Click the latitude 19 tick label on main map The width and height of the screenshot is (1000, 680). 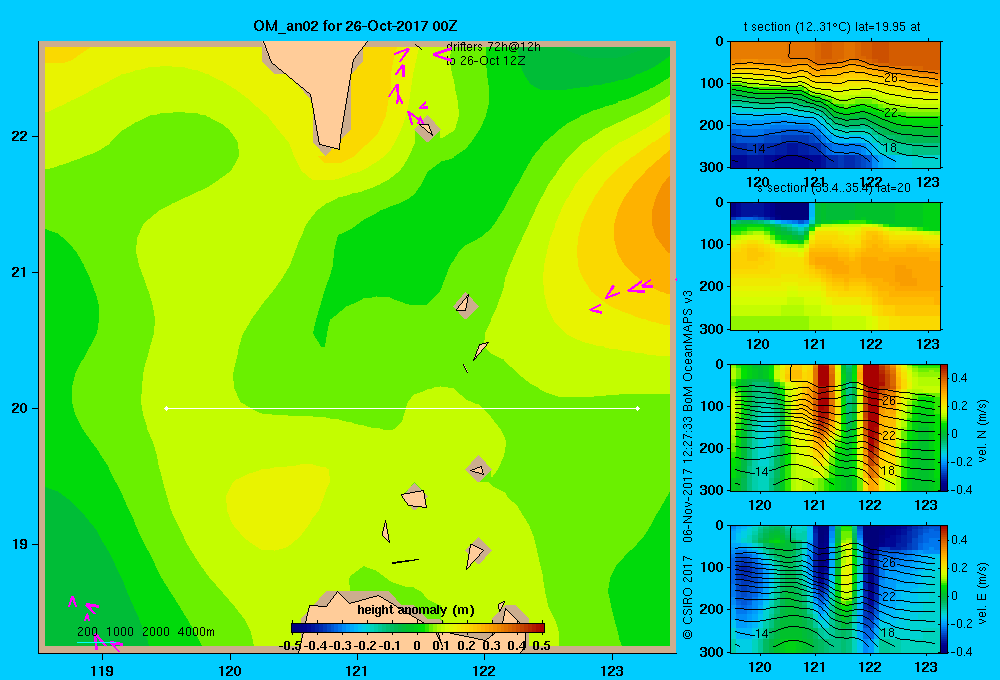19,544
